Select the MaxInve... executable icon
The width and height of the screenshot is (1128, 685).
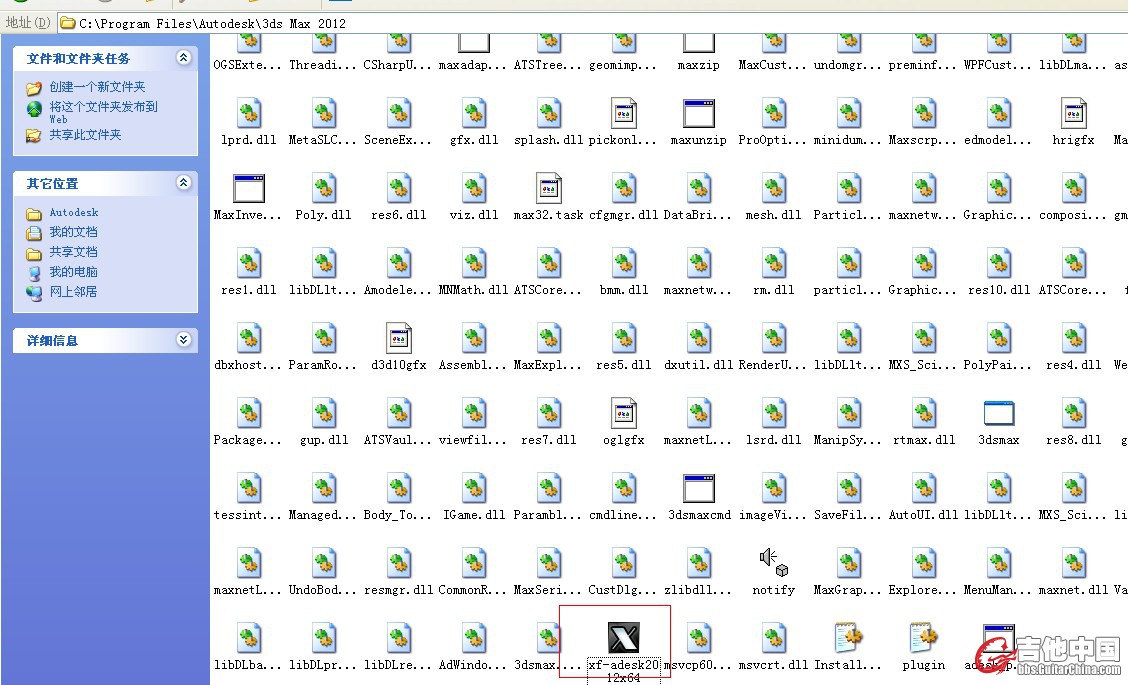(249, 189)
